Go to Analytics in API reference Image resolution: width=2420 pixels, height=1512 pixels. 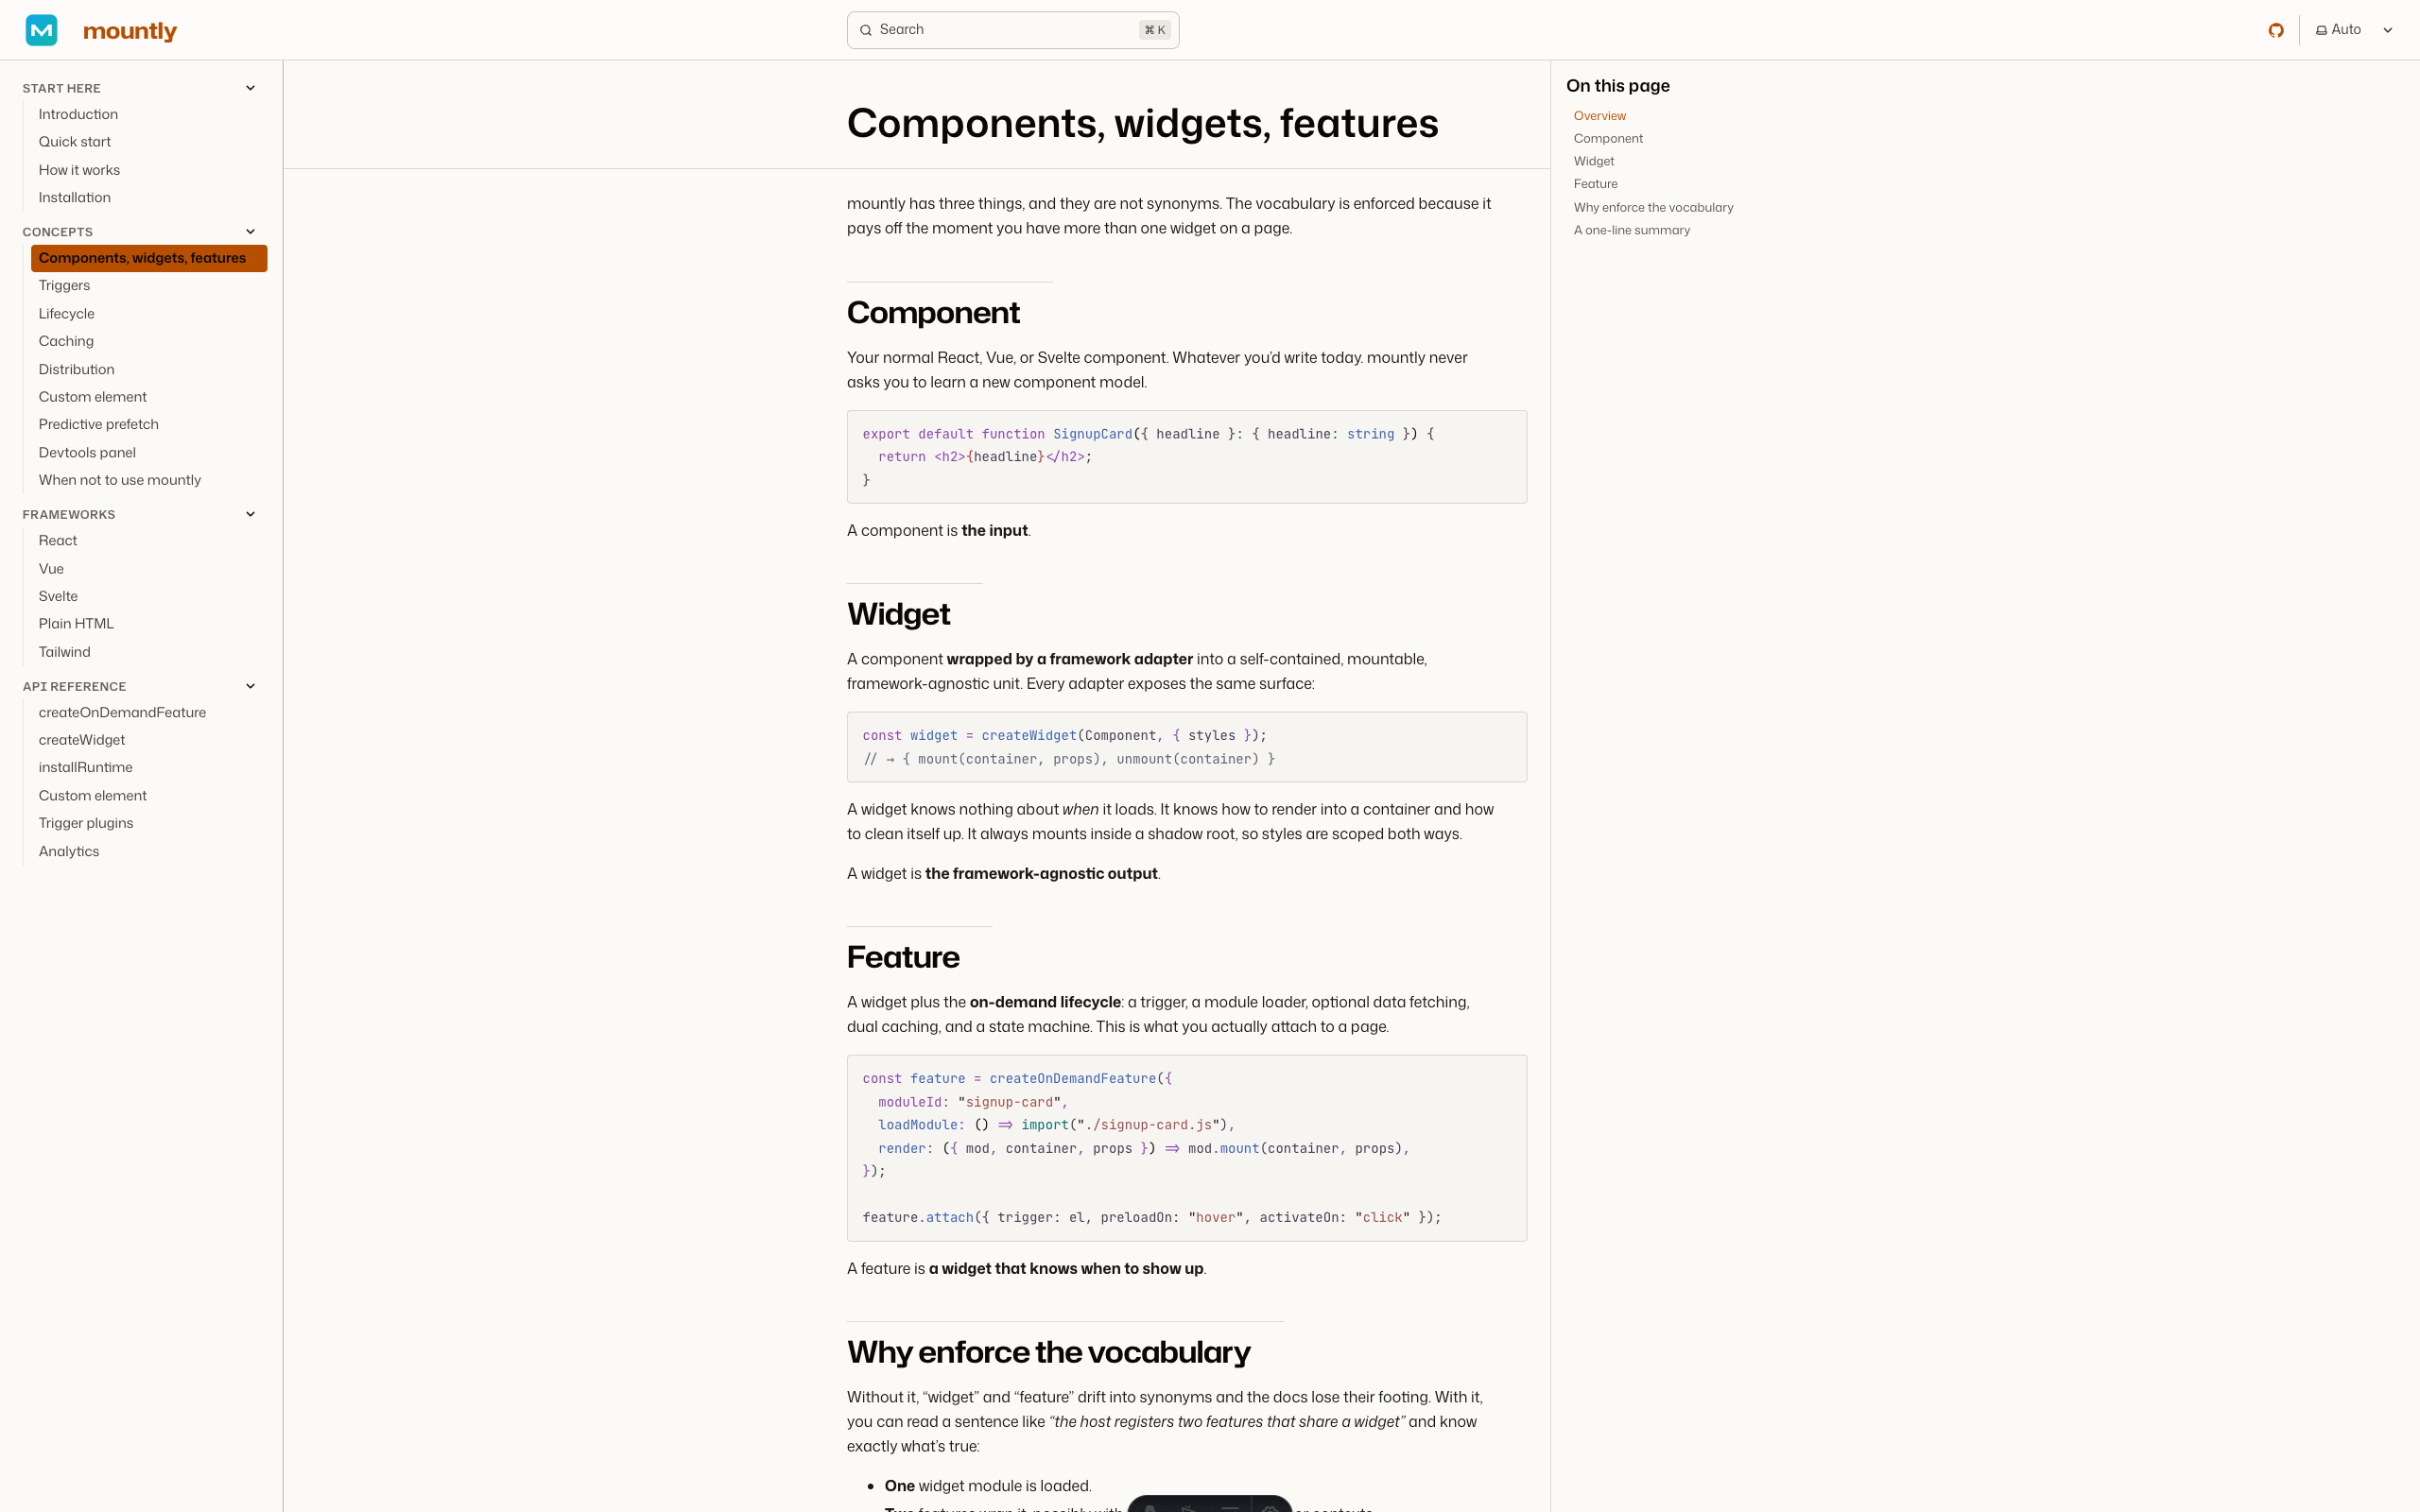click(x=69, y=852)
